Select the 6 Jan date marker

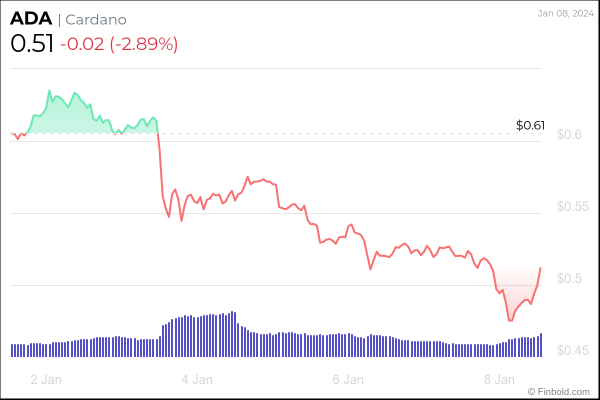pyautogui.click(x=348, y=379)
